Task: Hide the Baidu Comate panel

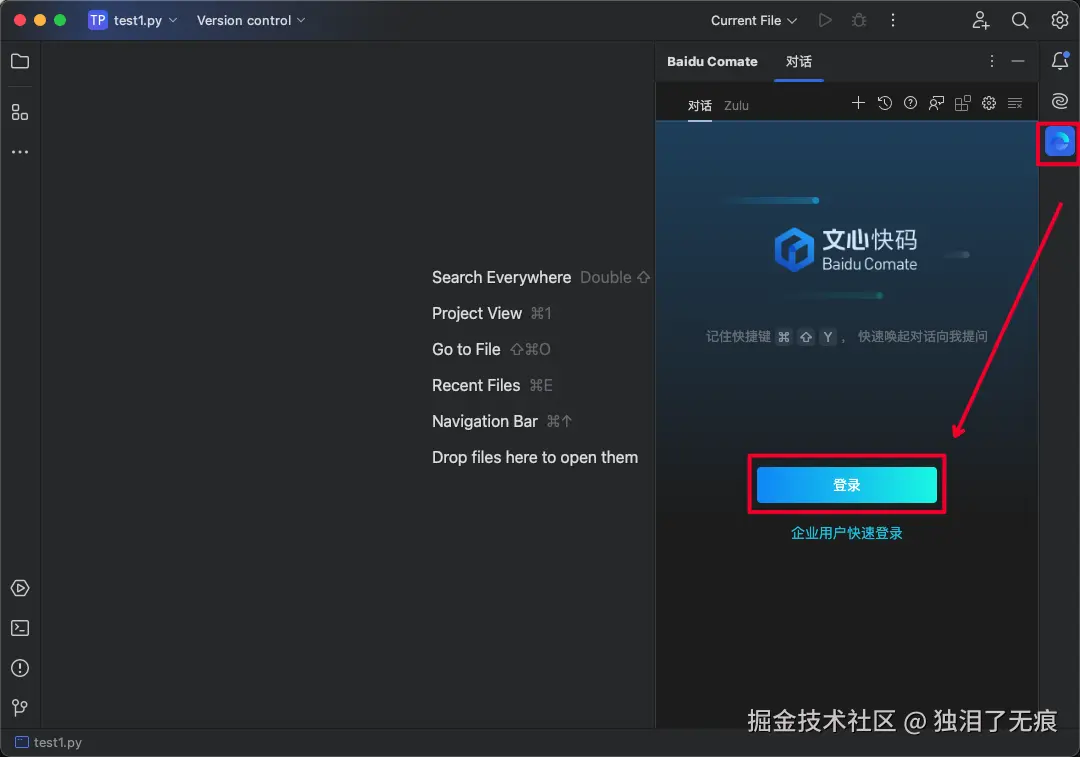Action: click(x=1018, y=61)
